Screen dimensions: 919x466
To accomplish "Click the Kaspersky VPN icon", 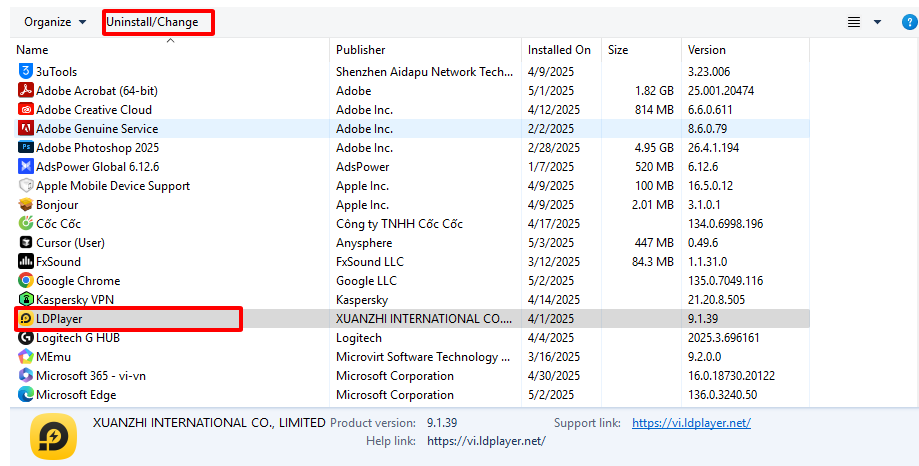I will 25,300.
